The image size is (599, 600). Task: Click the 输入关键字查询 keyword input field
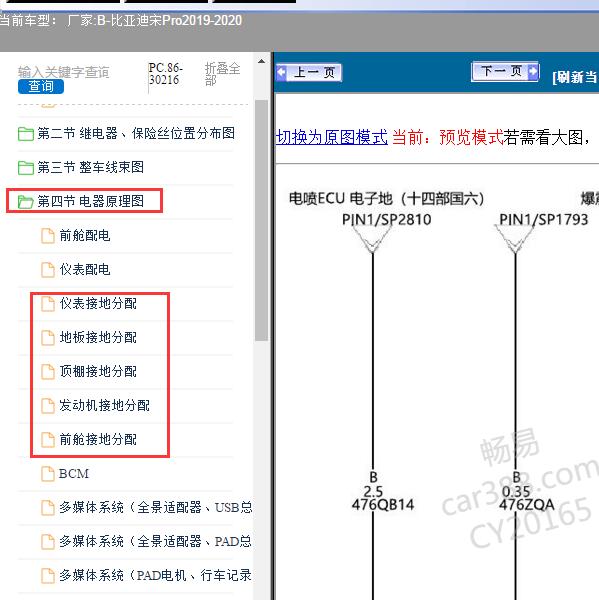pos(64,72)
